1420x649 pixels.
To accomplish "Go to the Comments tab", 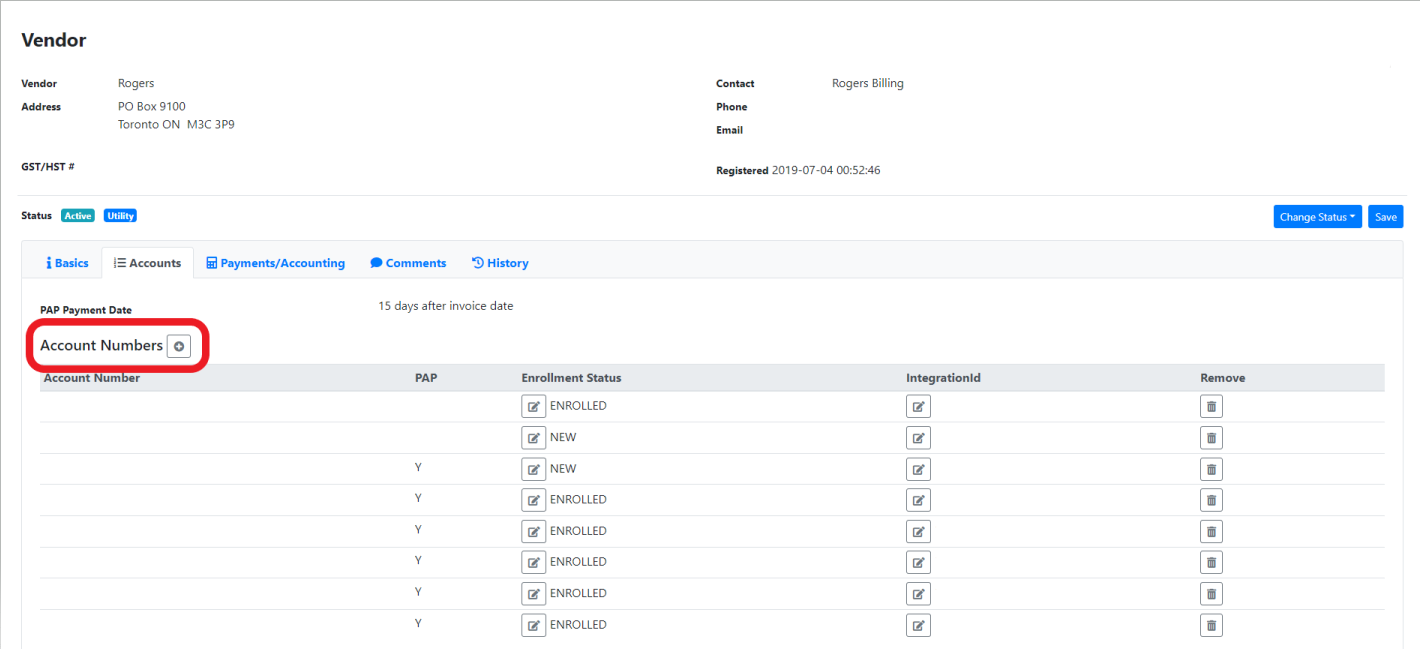I will pos(408,263).
